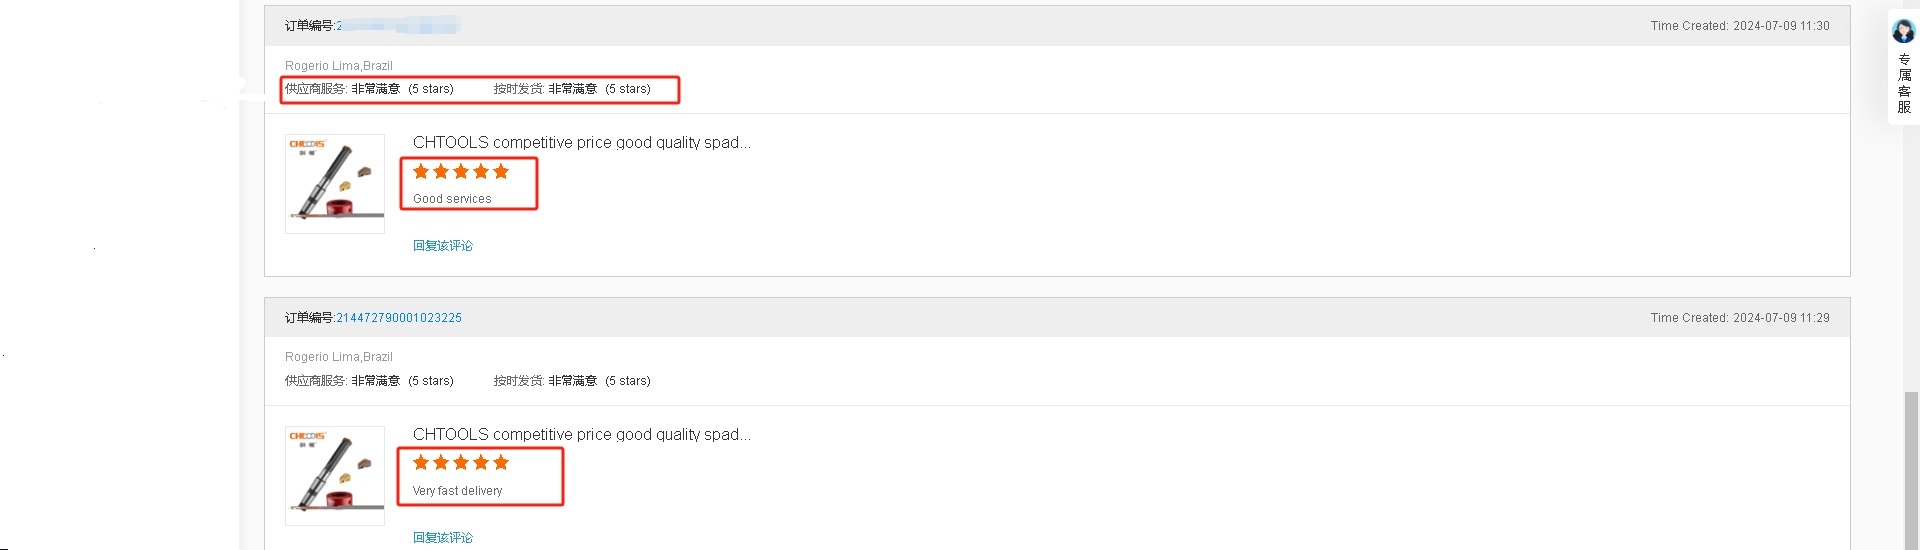Open the 专属客服 dedicated support label

coord(1903,84)
